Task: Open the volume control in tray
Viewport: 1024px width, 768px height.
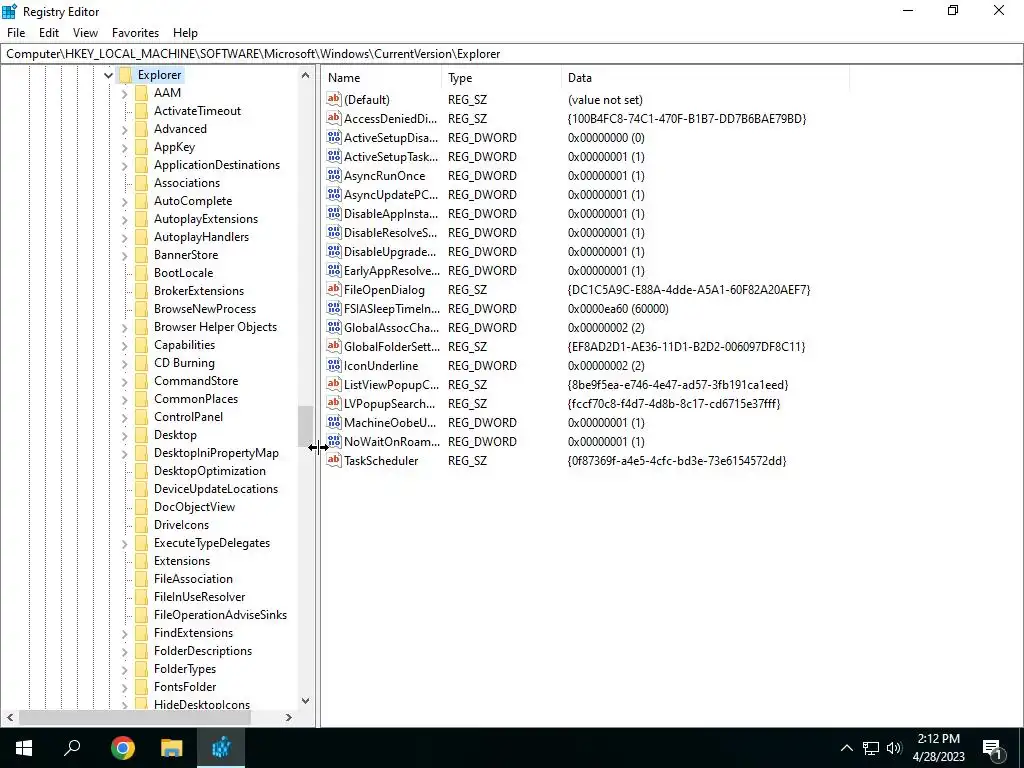Action: 894,748
